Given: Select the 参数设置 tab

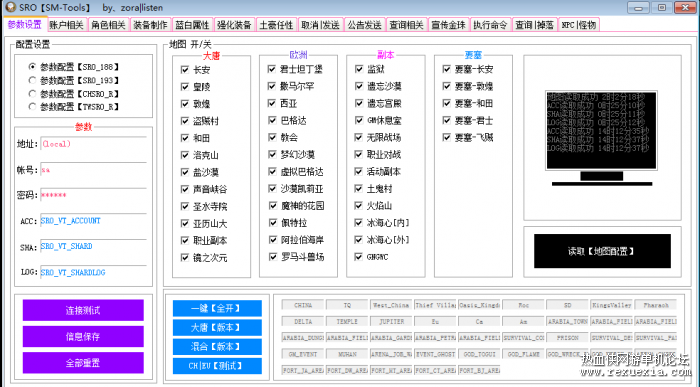Looking at the screenshot, I should [25, 25].
